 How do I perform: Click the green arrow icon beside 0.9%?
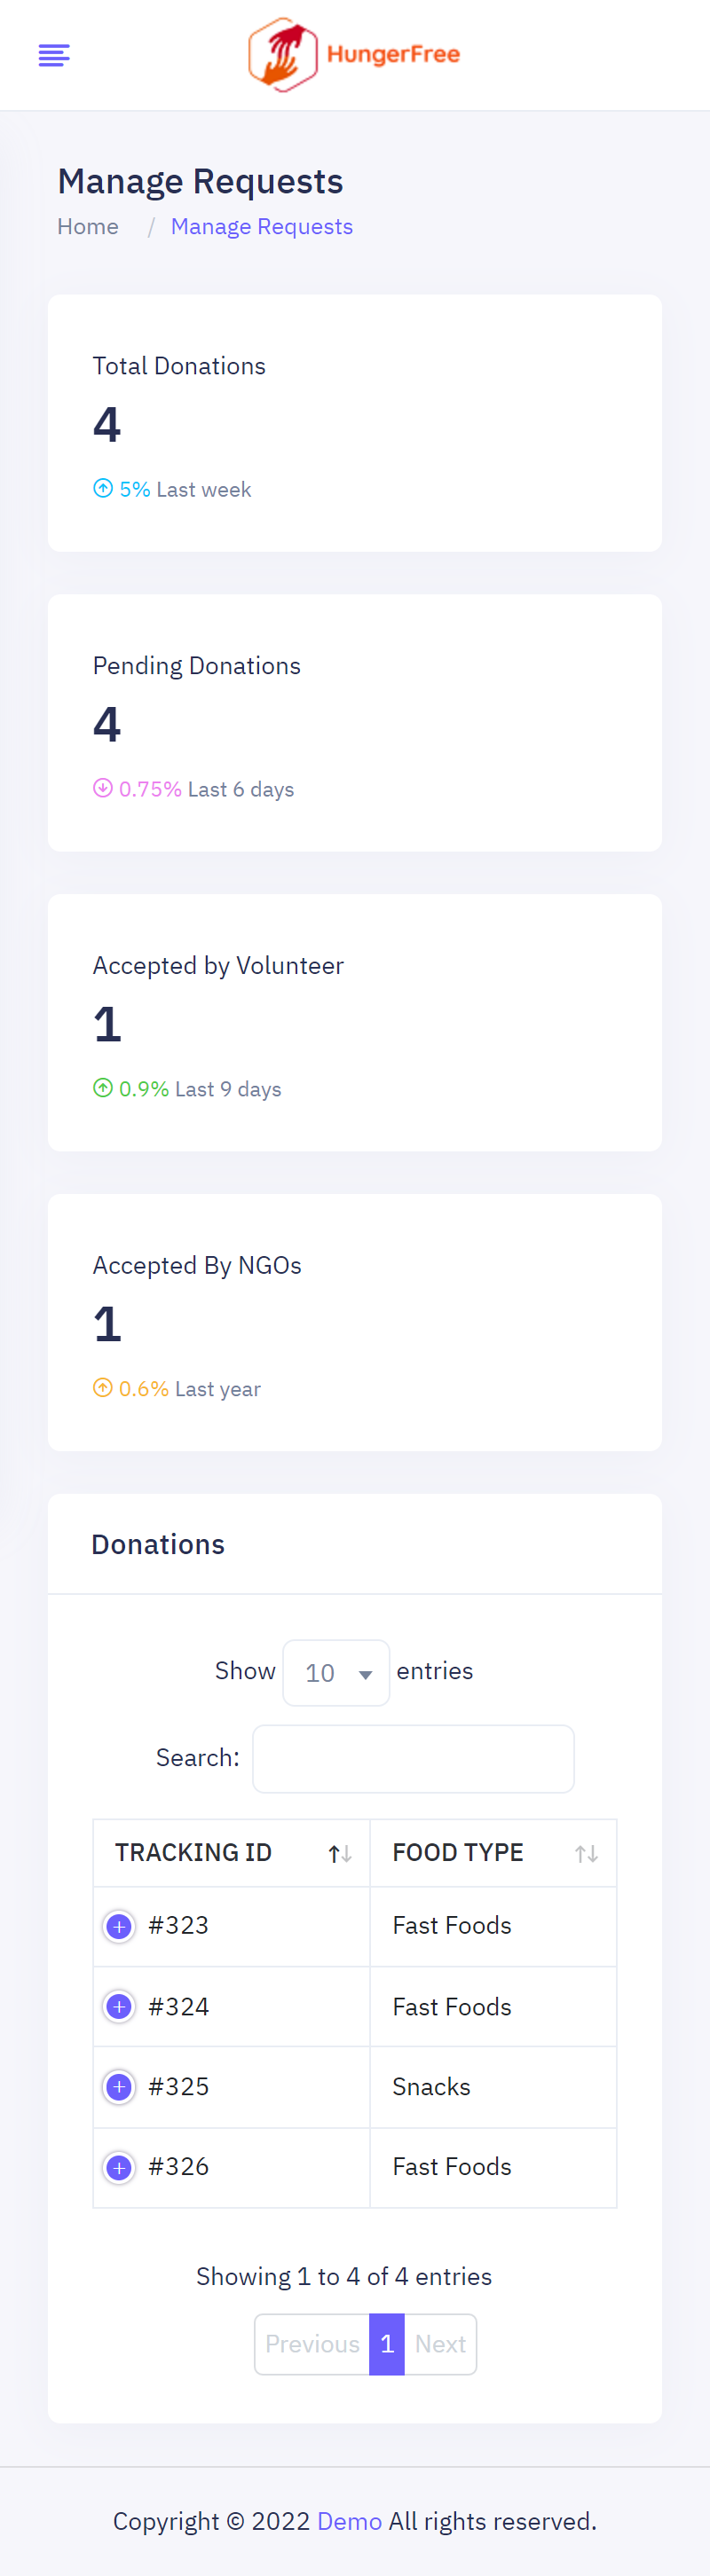pos(103,1088)
